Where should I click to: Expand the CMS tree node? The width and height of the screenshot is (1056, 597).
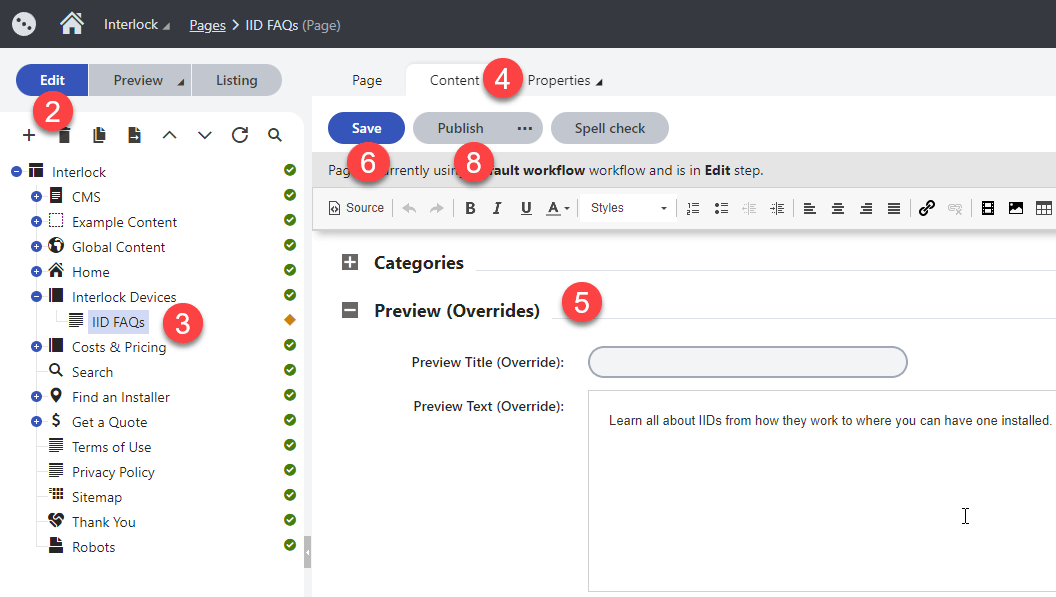tap(36, 197)
